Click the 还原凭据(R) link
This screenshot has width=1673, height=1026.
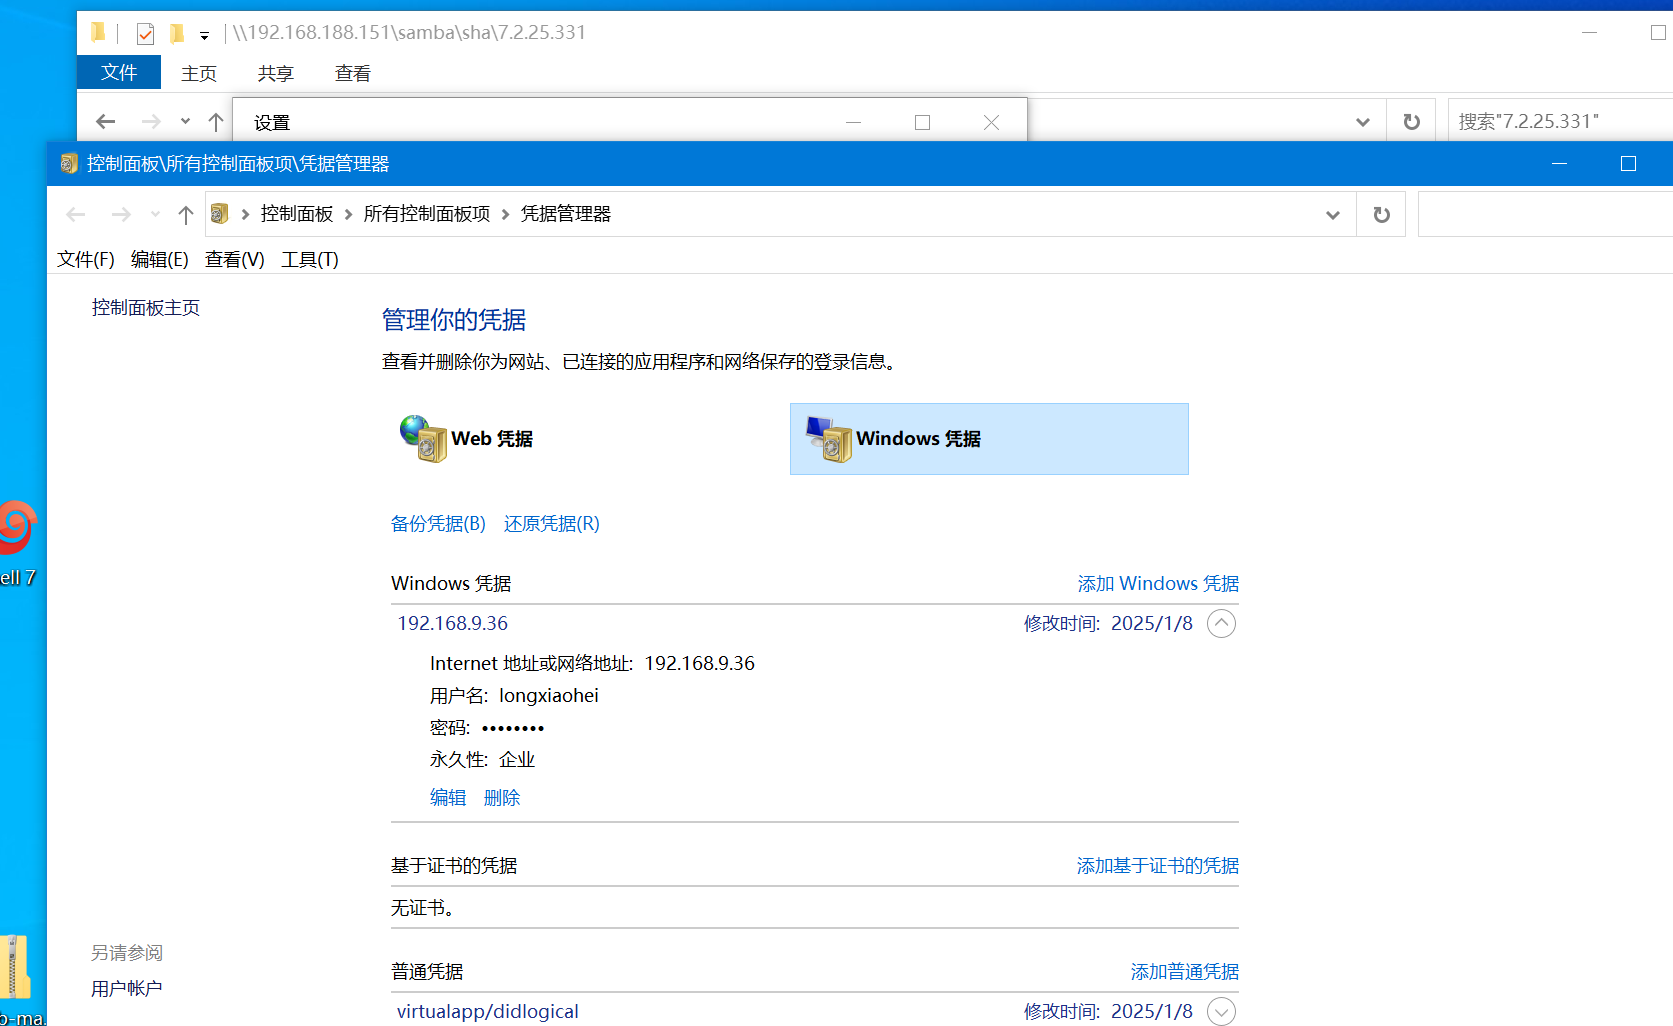552,524
